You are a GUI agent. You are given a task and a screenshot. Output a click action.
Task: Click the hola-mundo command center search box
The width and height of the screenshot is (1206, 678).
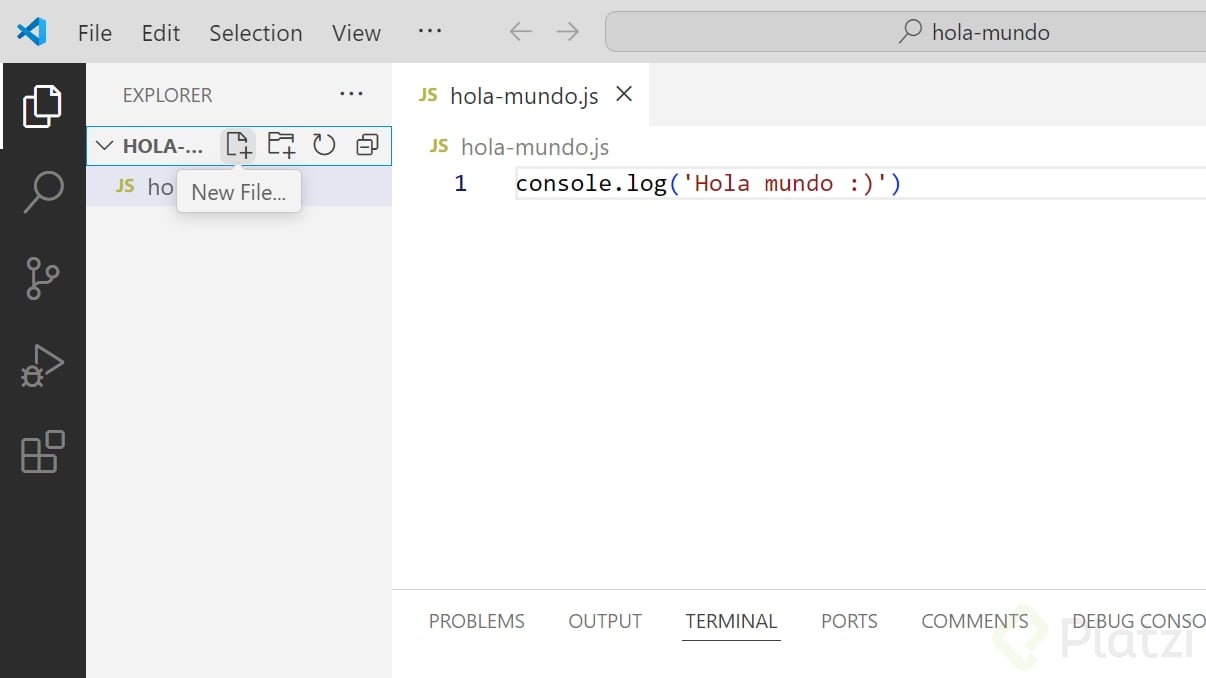coord(905,32)
